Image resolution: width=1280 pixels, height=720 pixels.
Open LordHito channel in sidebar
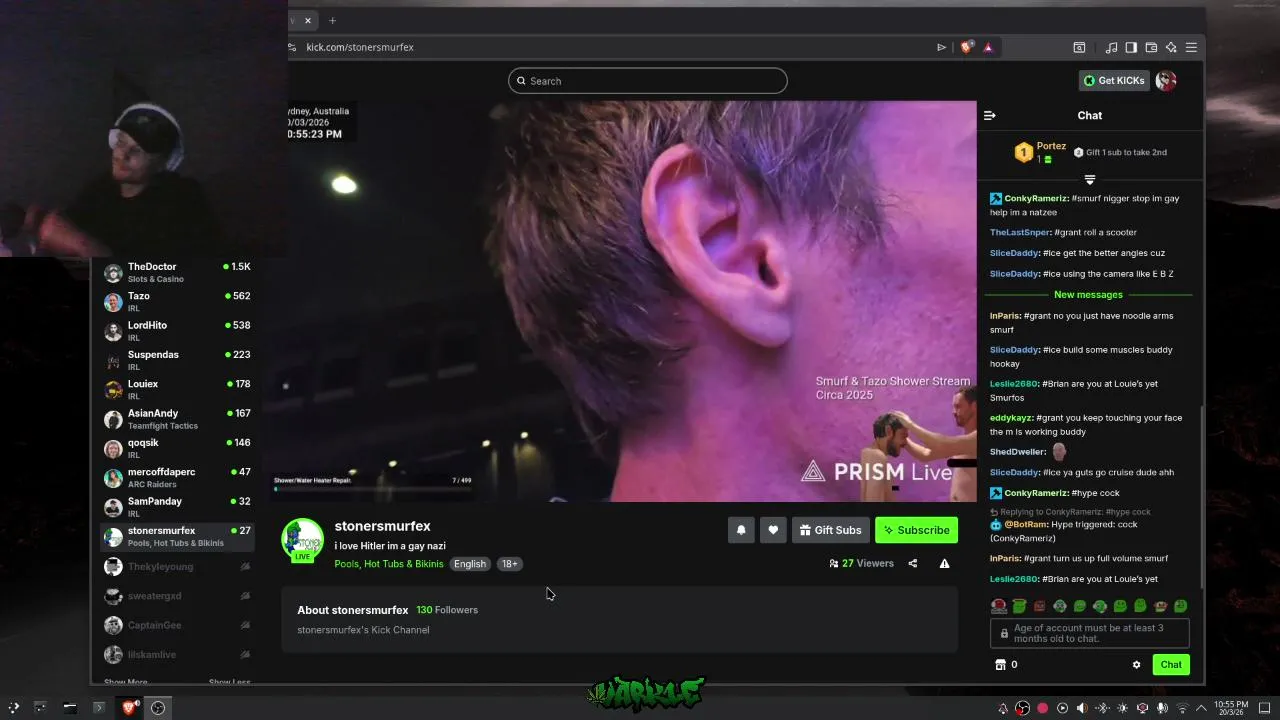(x=177, y=331)
